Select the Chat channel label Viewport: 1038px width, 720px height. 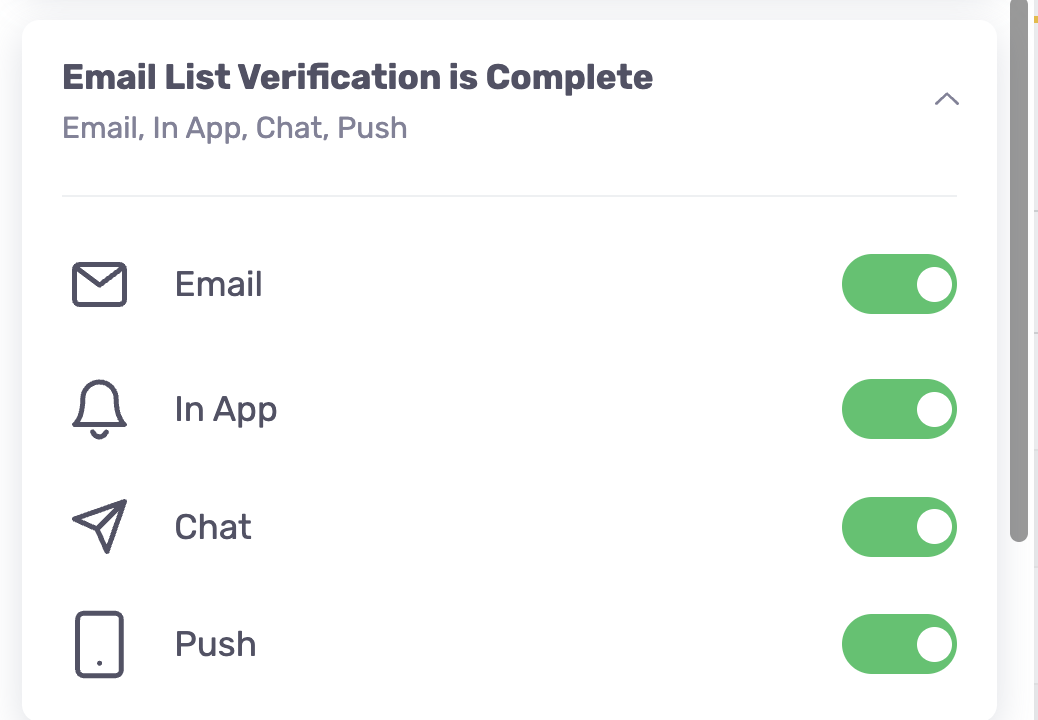(x=213, y=527)
